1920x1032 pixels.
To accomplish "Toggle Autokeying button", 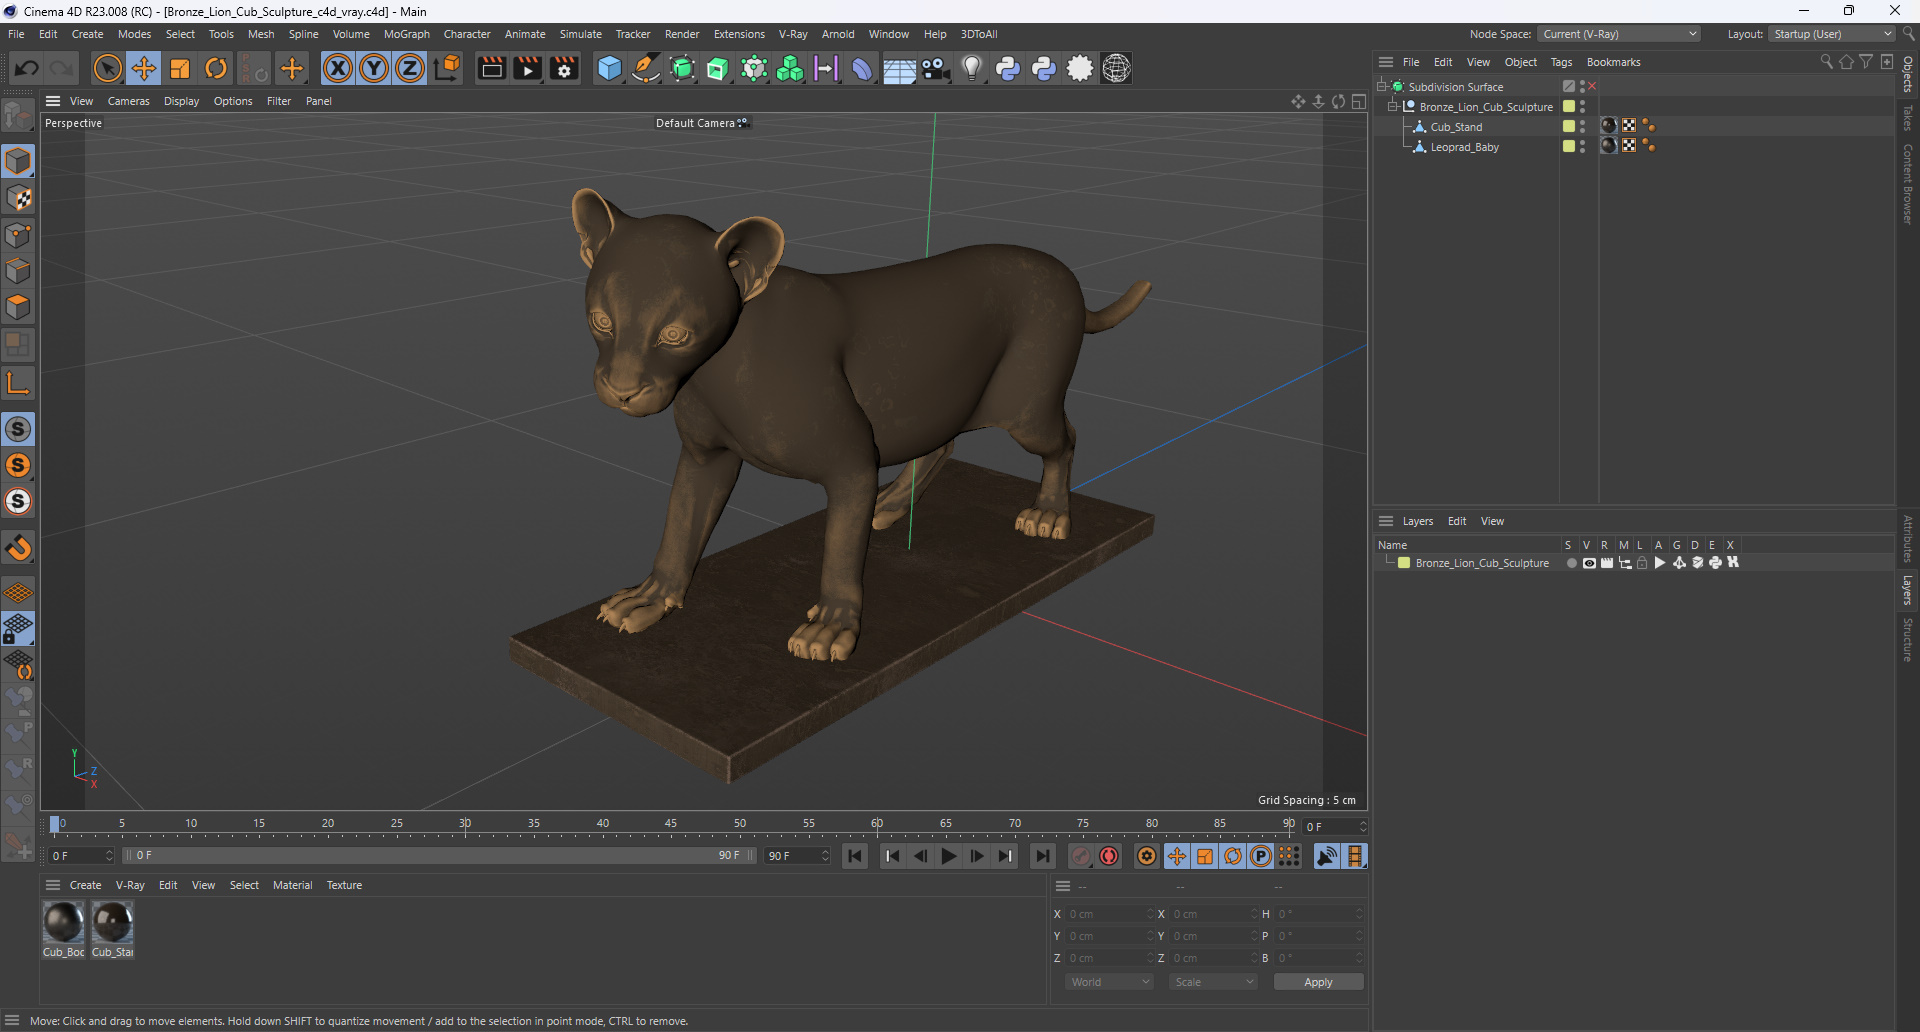I will point(1109,856).
